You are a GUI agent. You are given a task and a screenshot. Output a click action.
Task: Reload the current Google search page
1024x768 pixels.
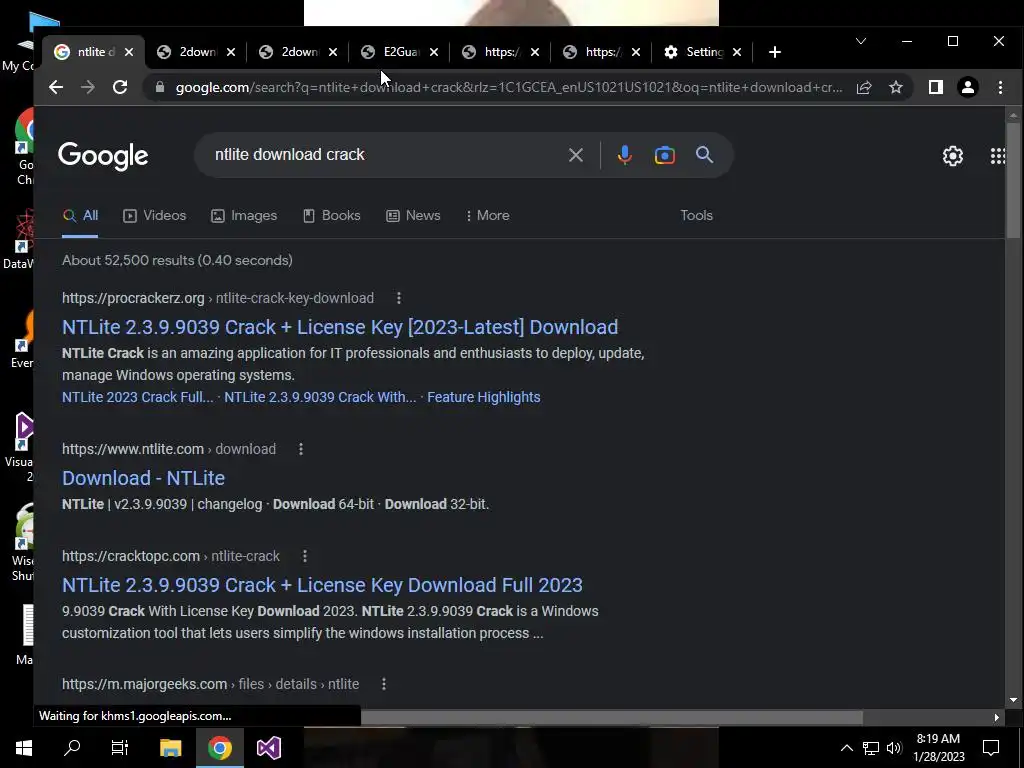coord(120,88)
